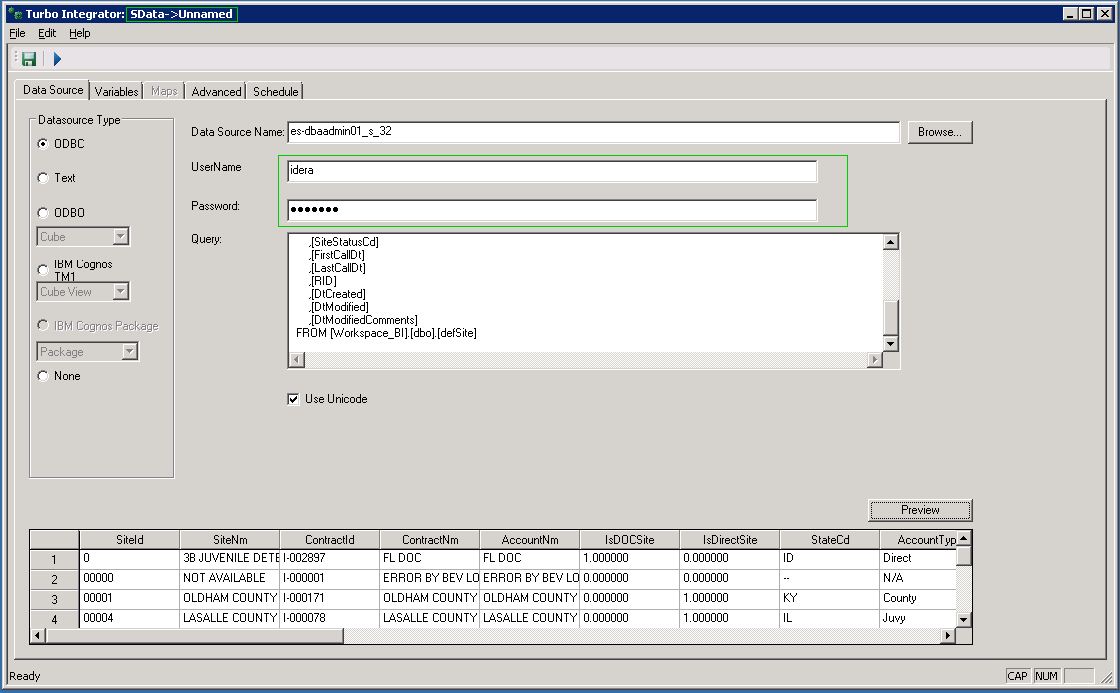The height and width of the screenshot is (693, 1120).
Task: Click into the Password field
Action: pos(552,210)
